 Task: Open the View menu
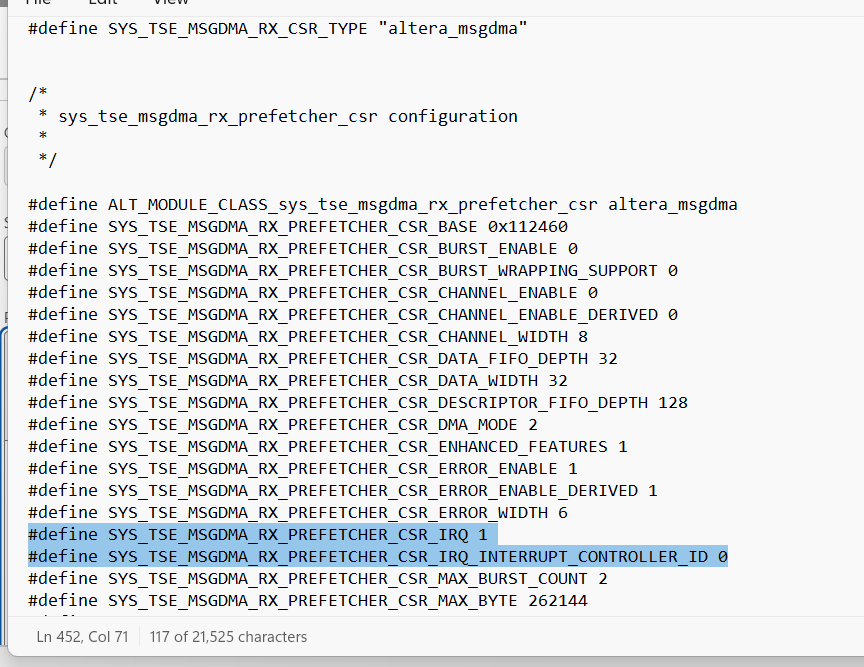[x=171, y=3]
